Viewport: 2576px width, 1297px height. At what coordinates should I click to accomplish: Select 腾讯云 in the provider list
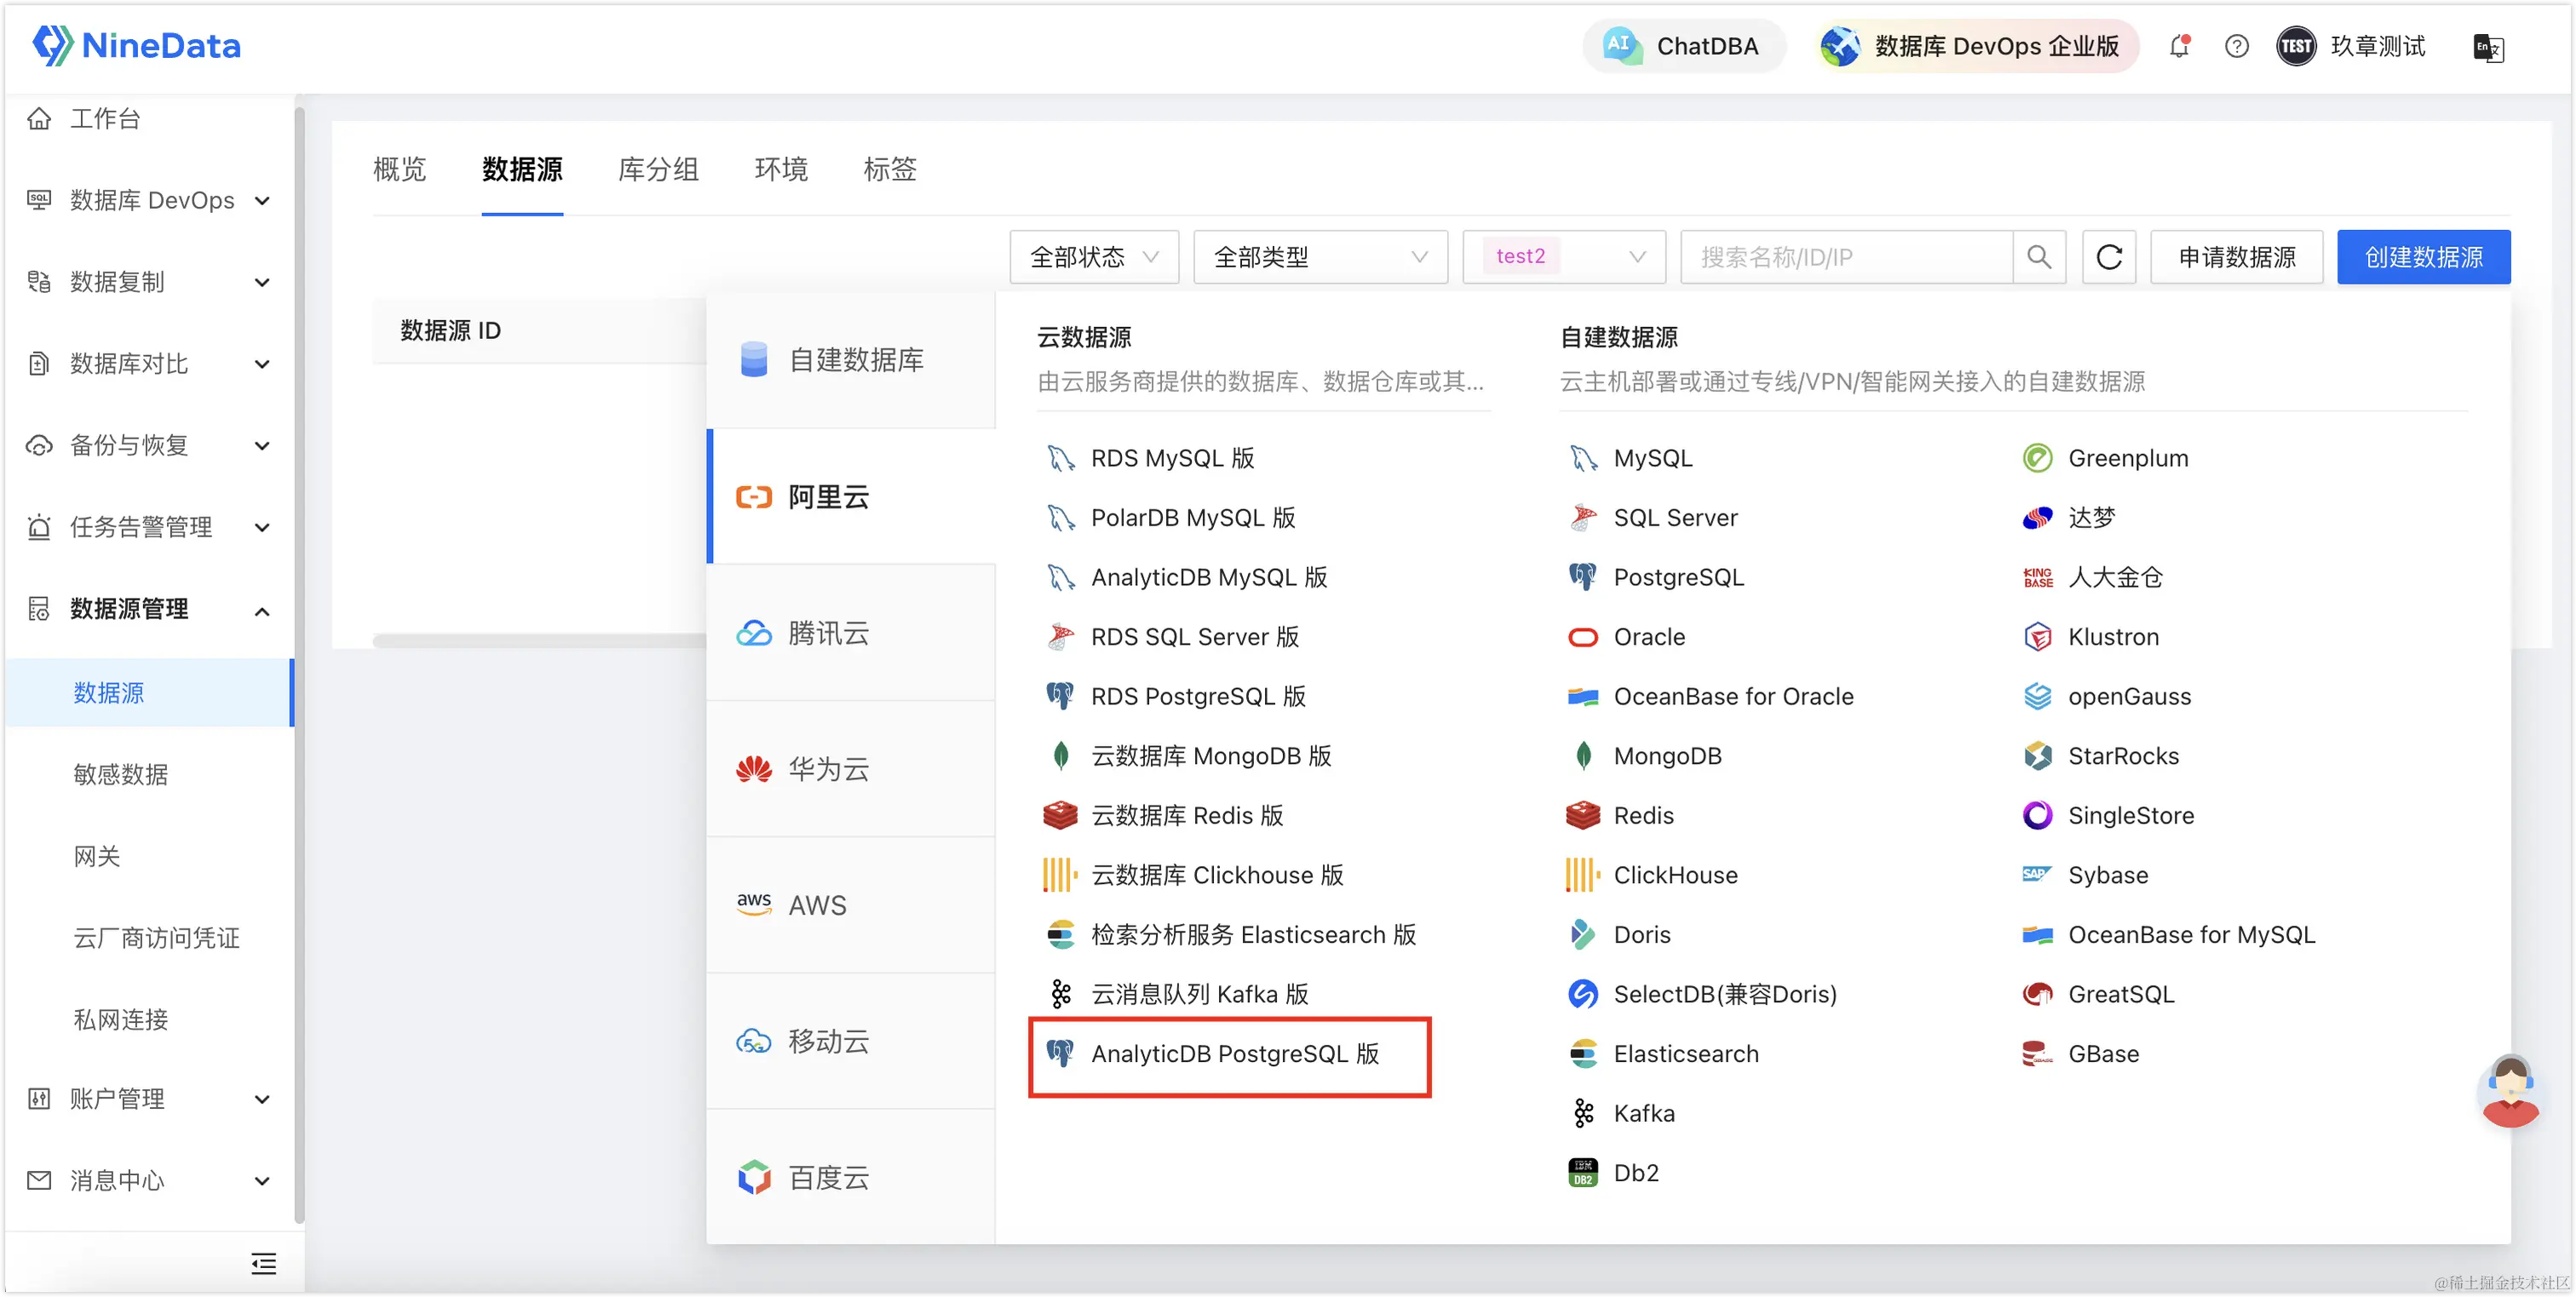828,633
